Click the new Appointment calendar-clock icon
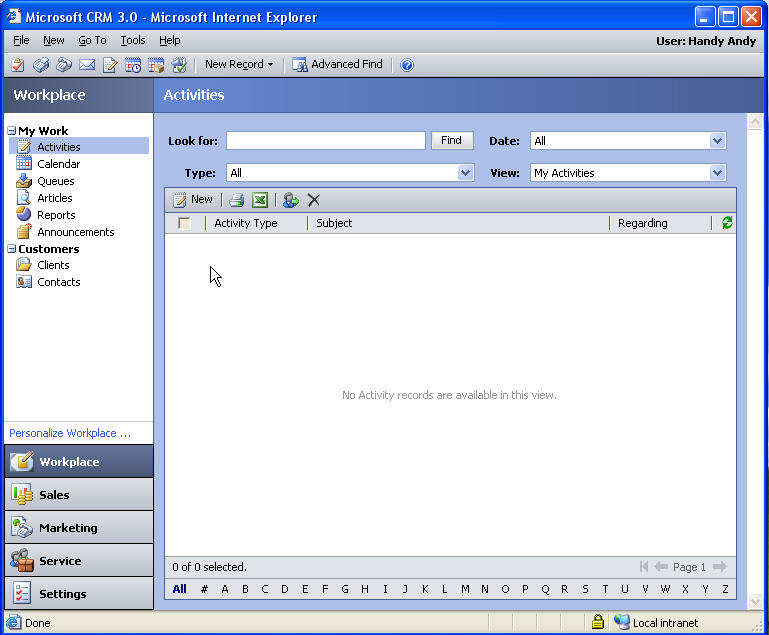769x635 pixels. tap(133, 65)
